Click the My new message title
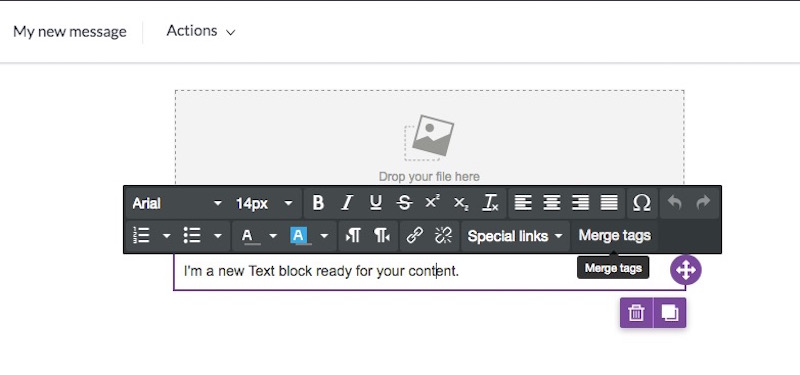 click(x=70, y=32)
